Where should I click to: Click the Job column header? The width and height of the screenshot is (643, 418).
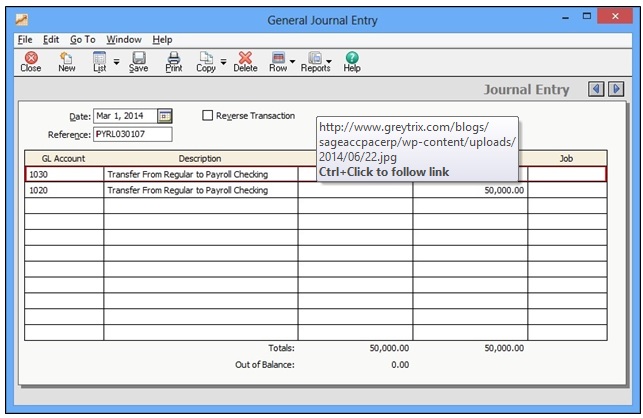[567, 158]
